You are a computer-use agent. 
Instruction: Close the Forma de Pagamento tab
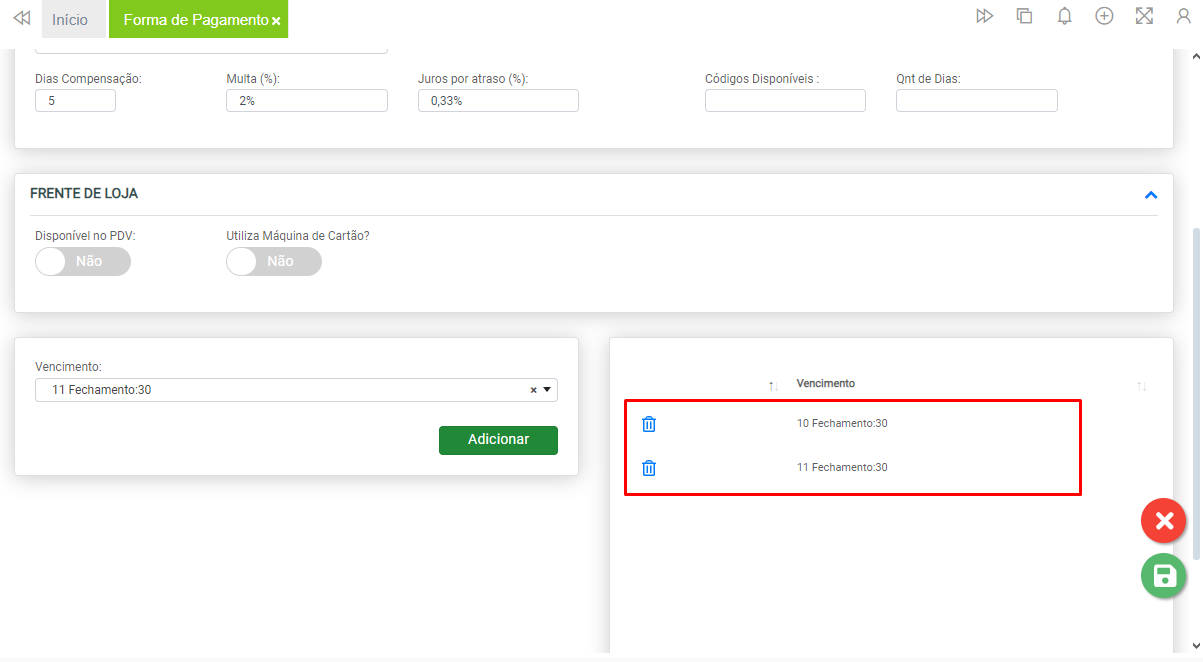click(x=276, y=21)
